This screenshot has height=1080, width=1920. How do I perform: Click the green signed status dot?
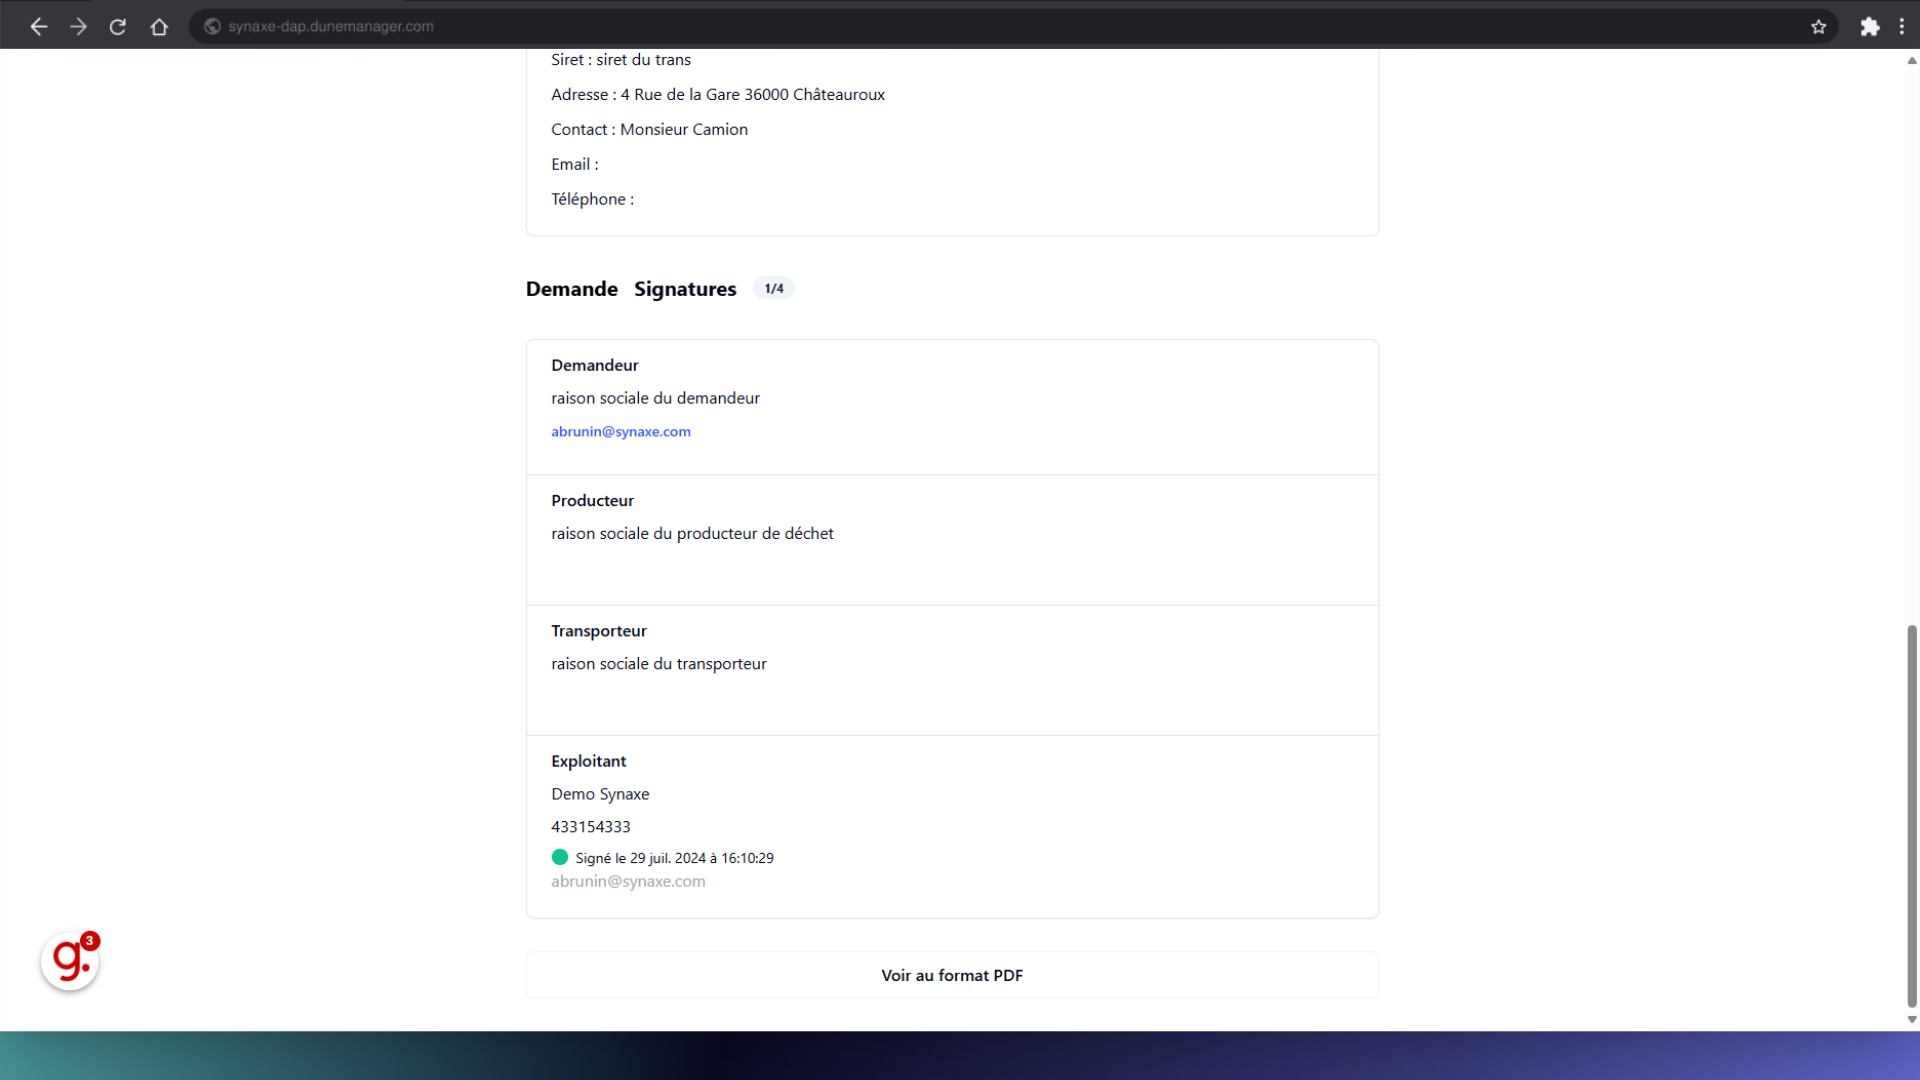click(560, 857)
